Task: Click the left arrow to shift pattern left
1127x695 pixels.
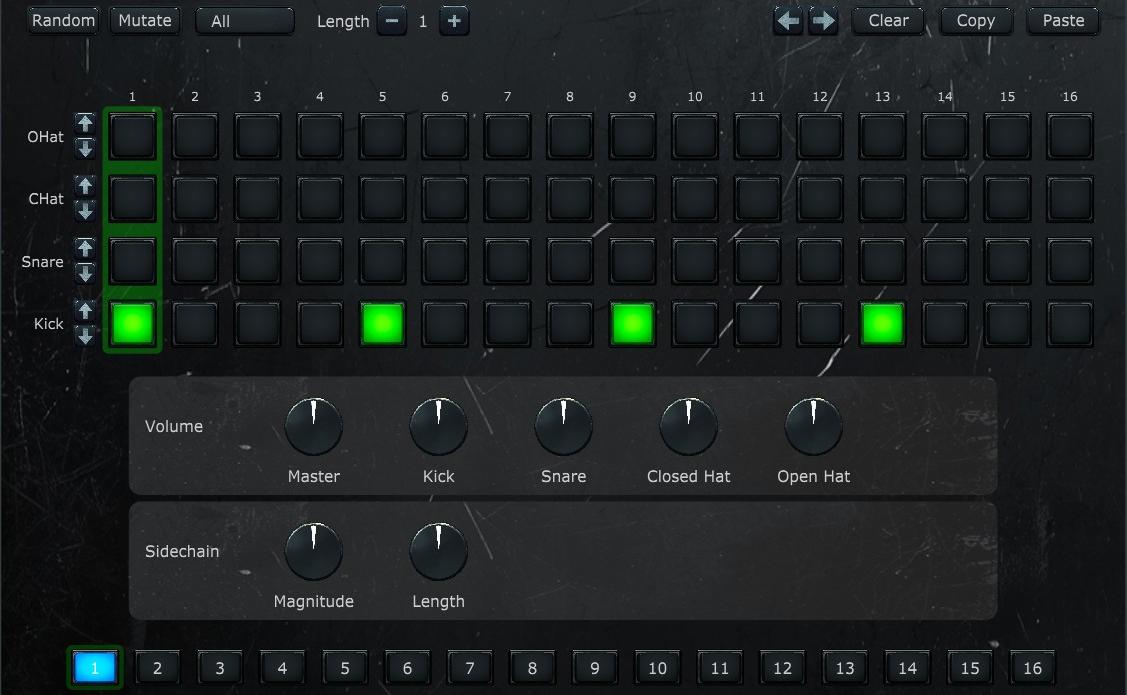Action: pos(788,20)
